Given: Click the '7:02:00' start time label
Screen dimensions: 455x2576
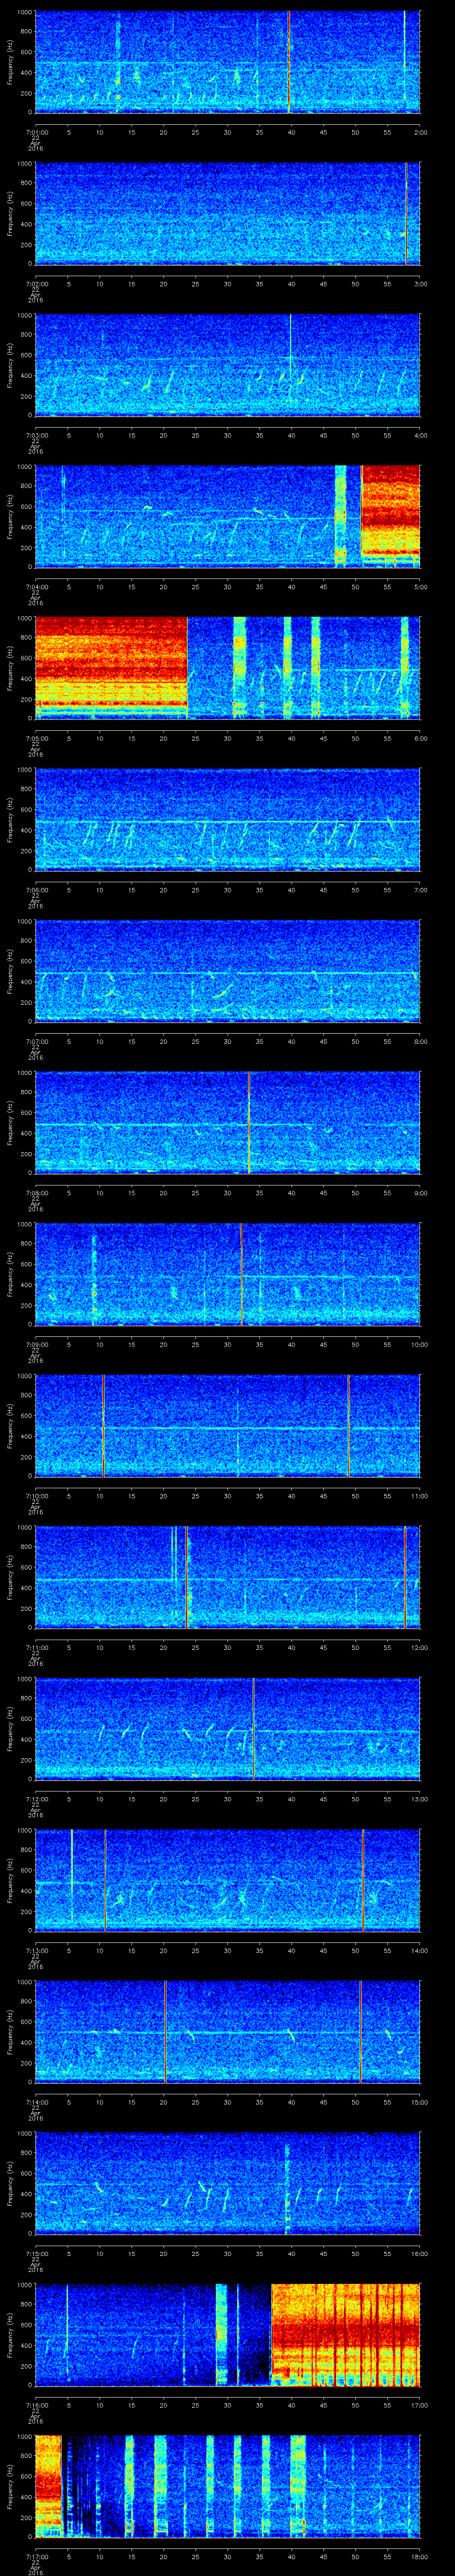Looking at the screenshot, I should tap(36, 284).
